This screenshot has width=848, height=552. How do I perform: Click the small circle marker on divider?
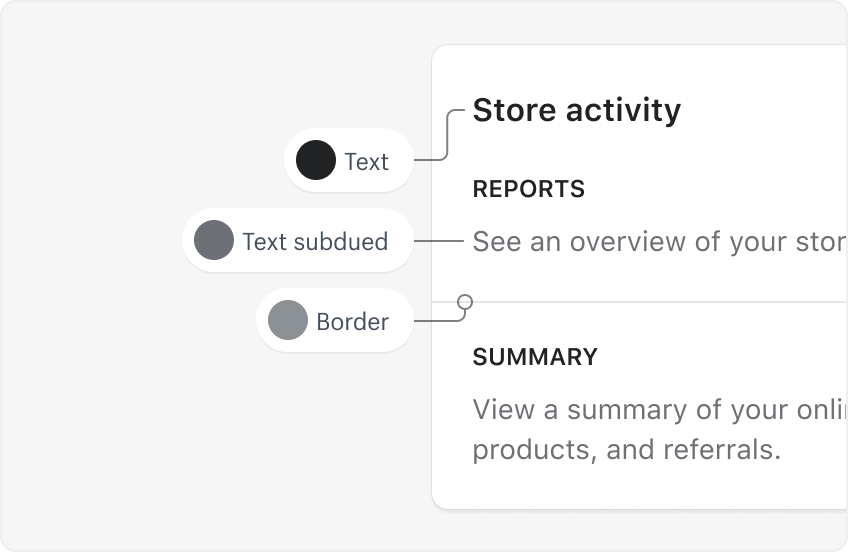coord(465,301)
